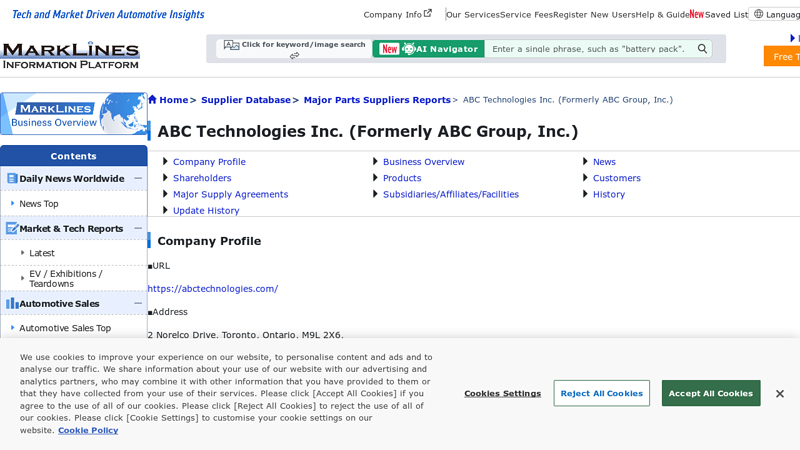Open the MarkLines Information Platform logo
The height and width of the screenshot is (450, 800).
70,56
